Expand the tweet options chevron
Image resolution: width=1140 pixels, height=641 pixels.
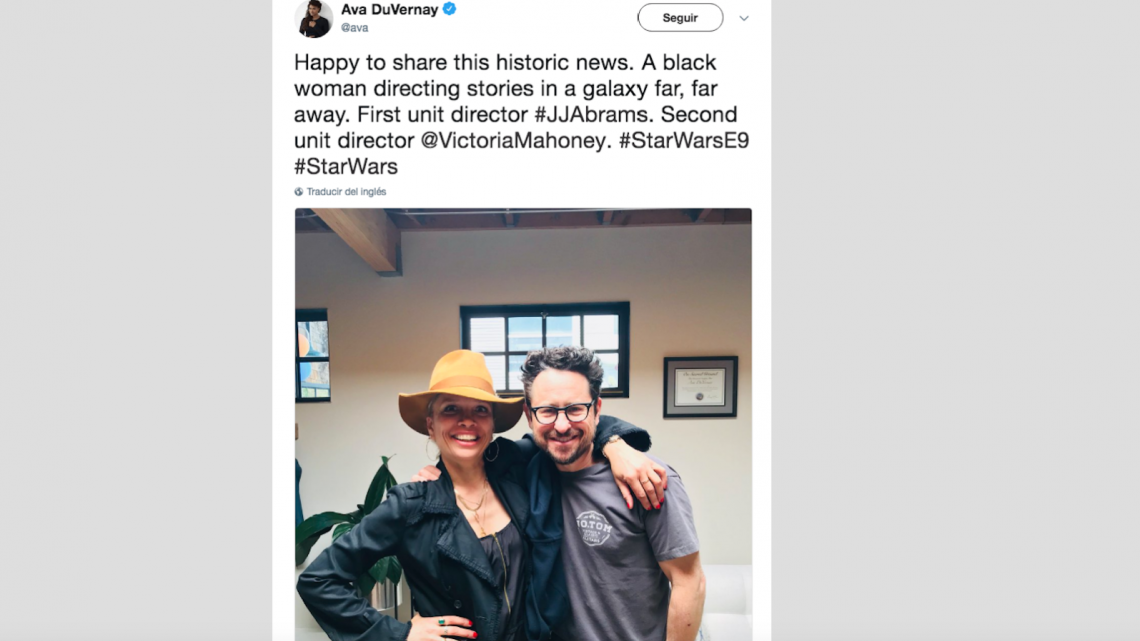743,18
